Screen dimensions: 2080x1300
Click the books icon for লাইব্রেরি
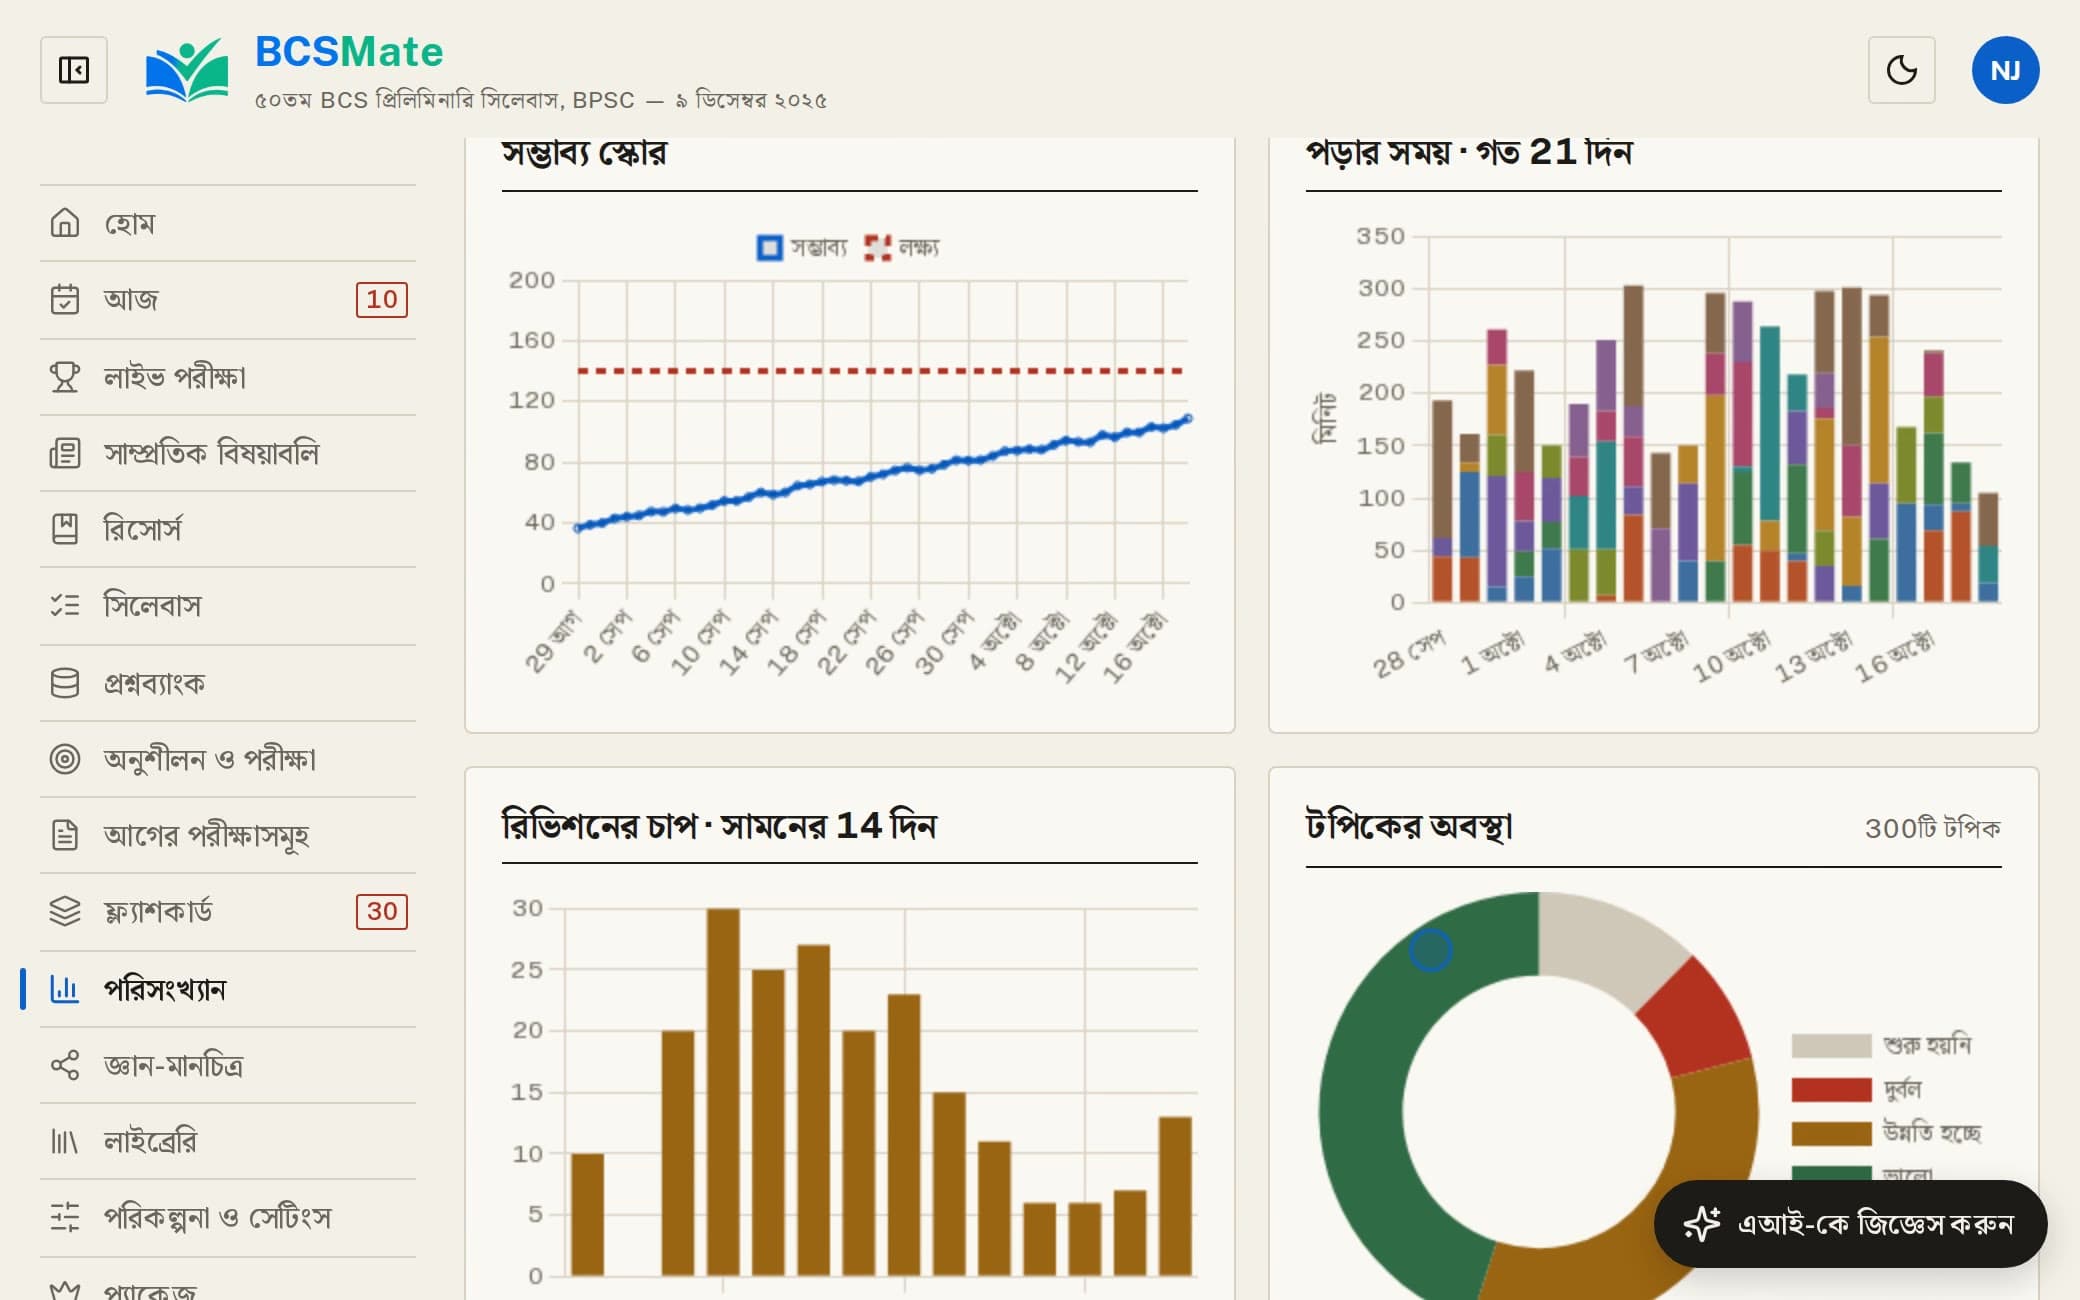click(65, 1141)
